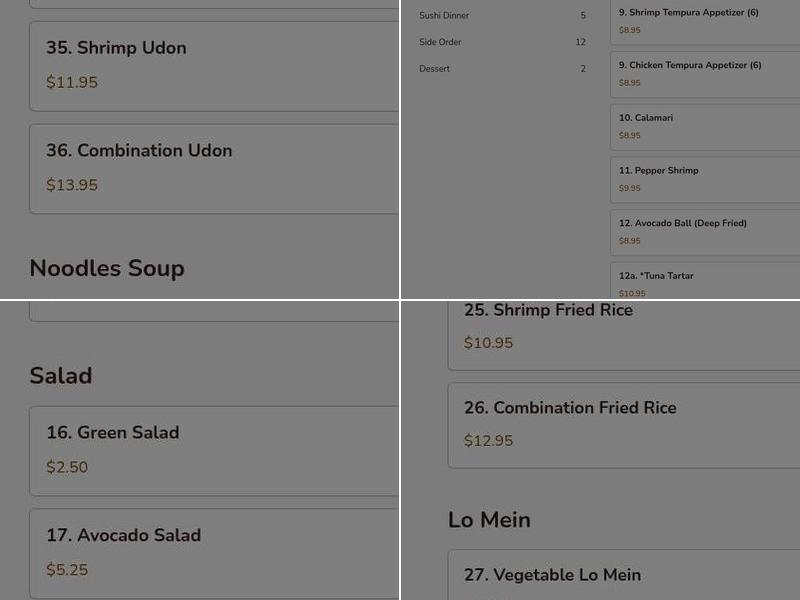Viewport: 800px width, 600px height.
Task: Jump to the Dessert category
Action: [x=435, y=69]
